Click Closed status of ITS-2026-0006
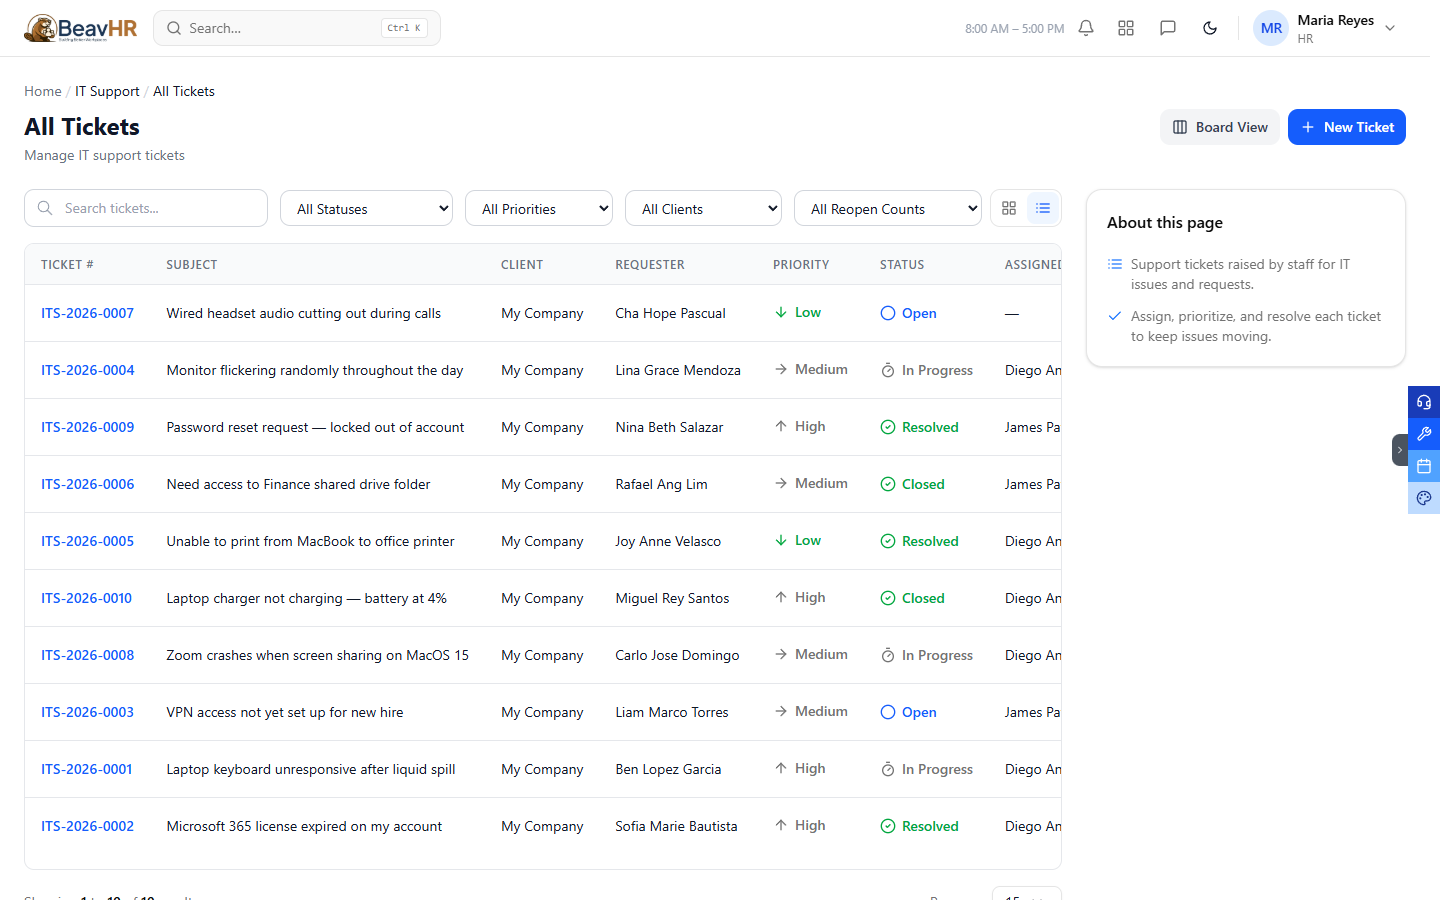Viewport: 1440px width, 900px height. click(912, 484)
